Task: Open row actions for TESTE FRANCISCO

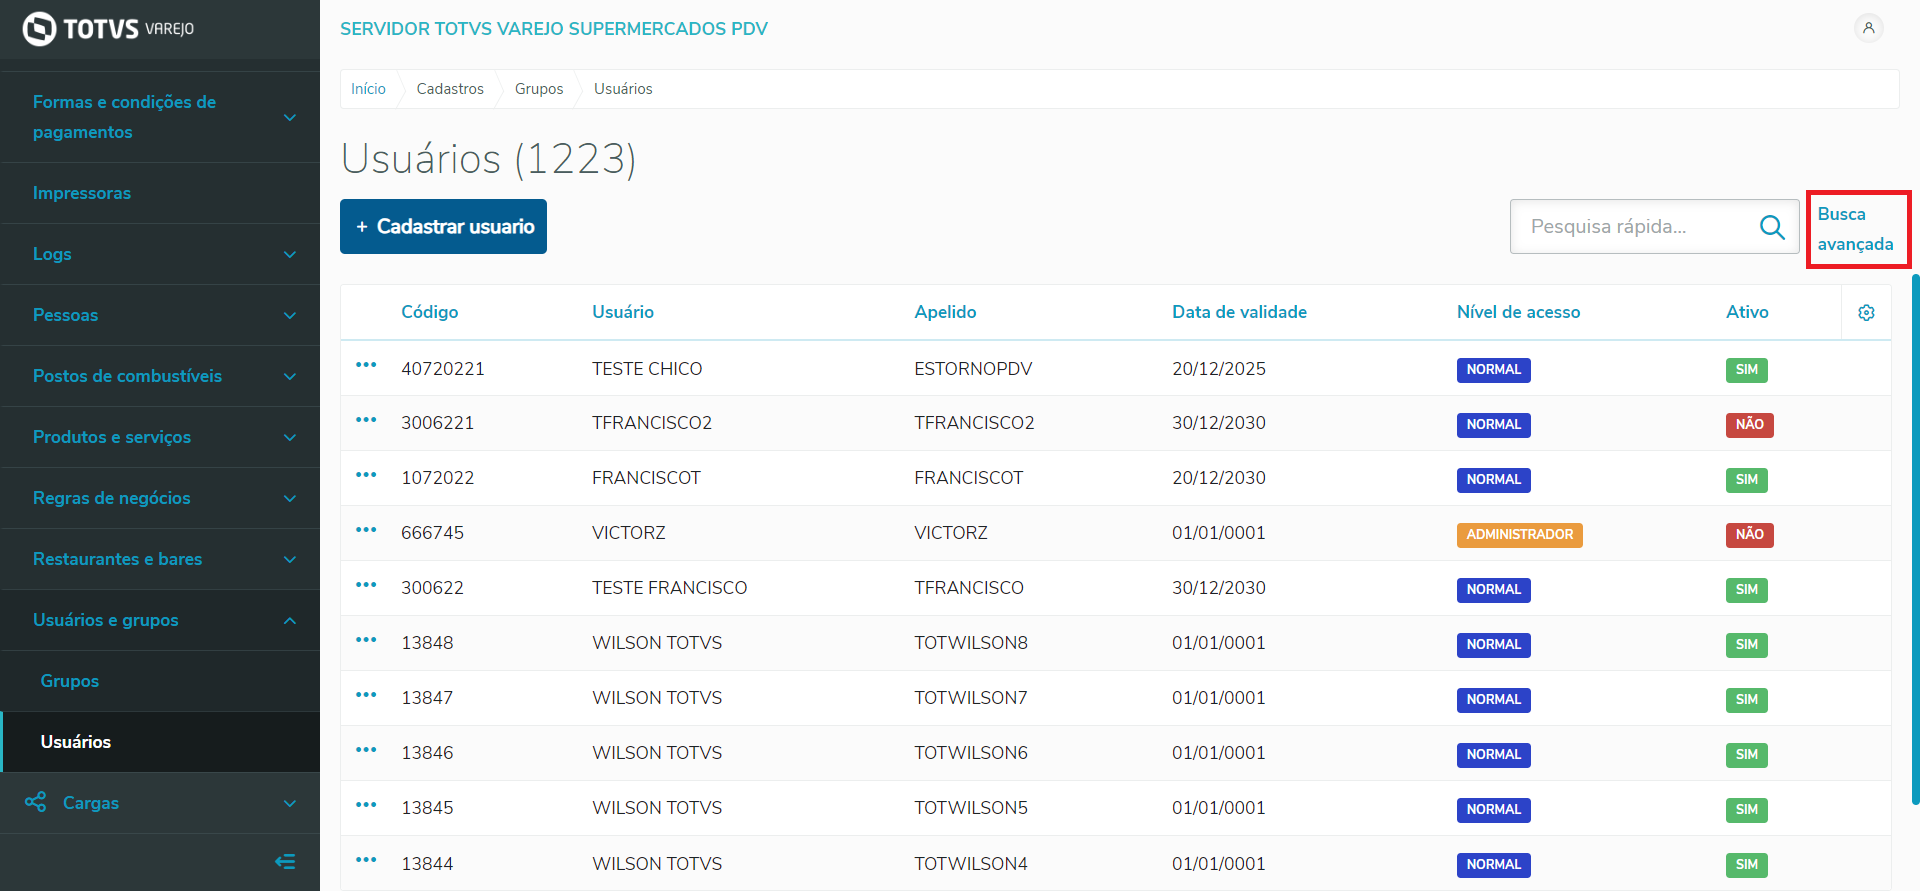Action: coord(366,585)
